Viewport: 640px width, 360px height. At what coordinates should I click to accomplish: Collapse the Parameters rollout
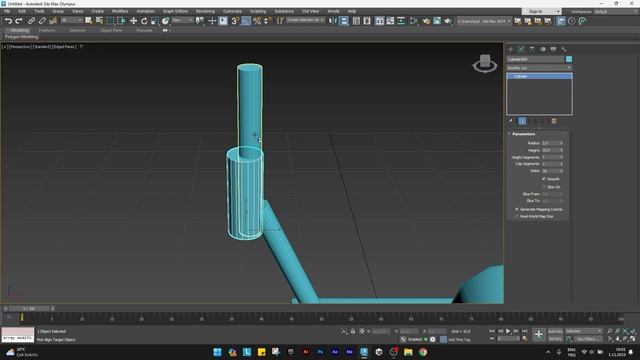click(524, 134)
